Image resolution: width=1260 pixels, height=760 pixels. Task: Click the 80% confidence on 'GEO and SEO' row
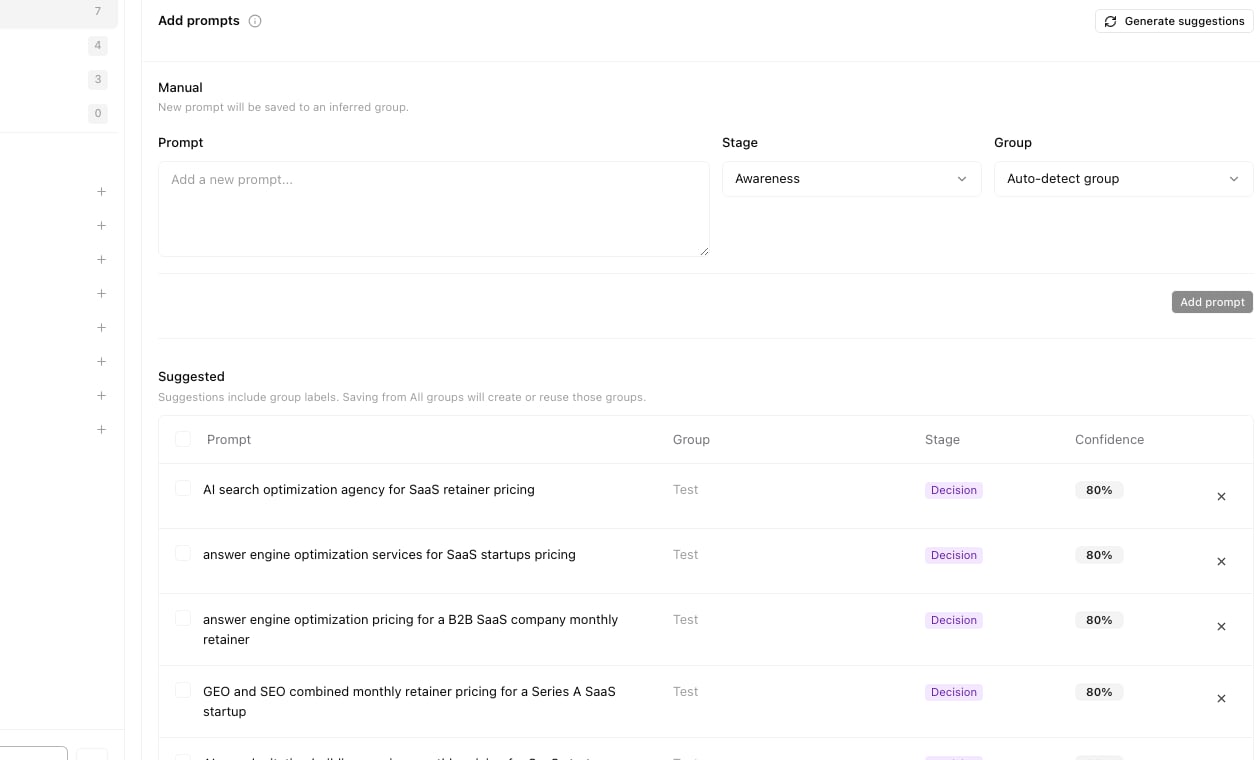click(x=1099, y=692)
